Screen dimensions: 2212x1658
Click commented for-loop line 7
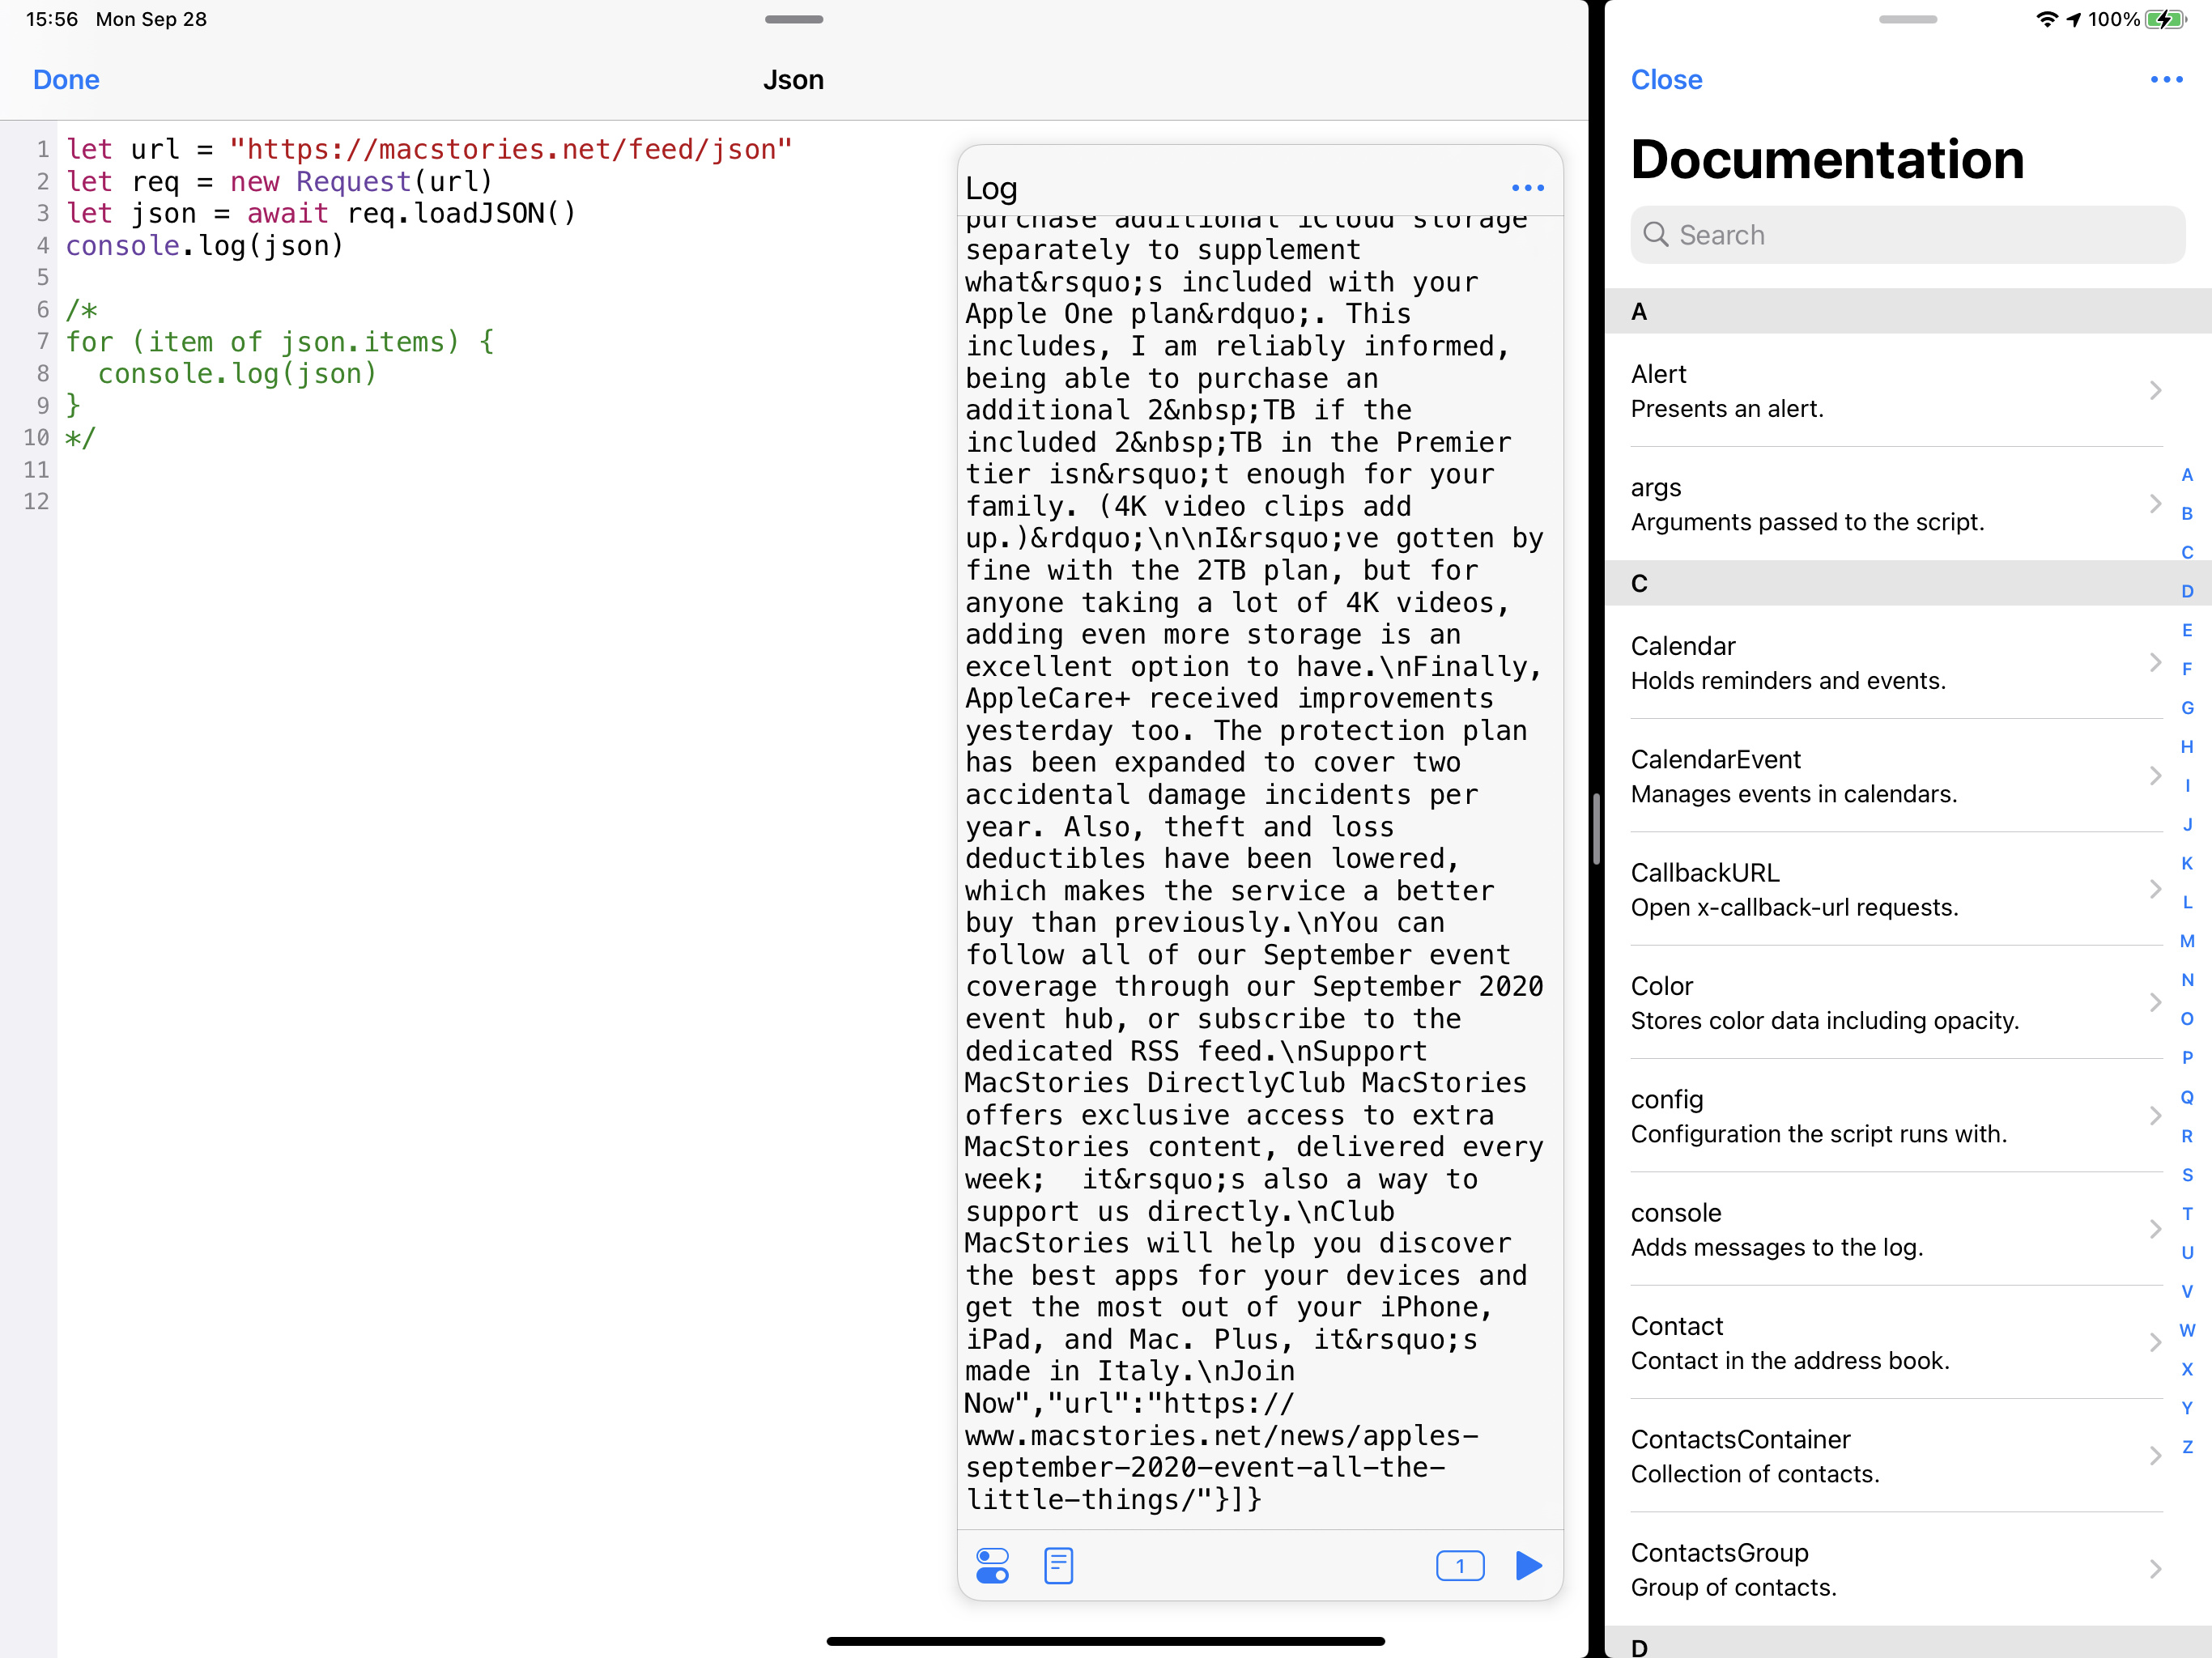tap(280, 342)
